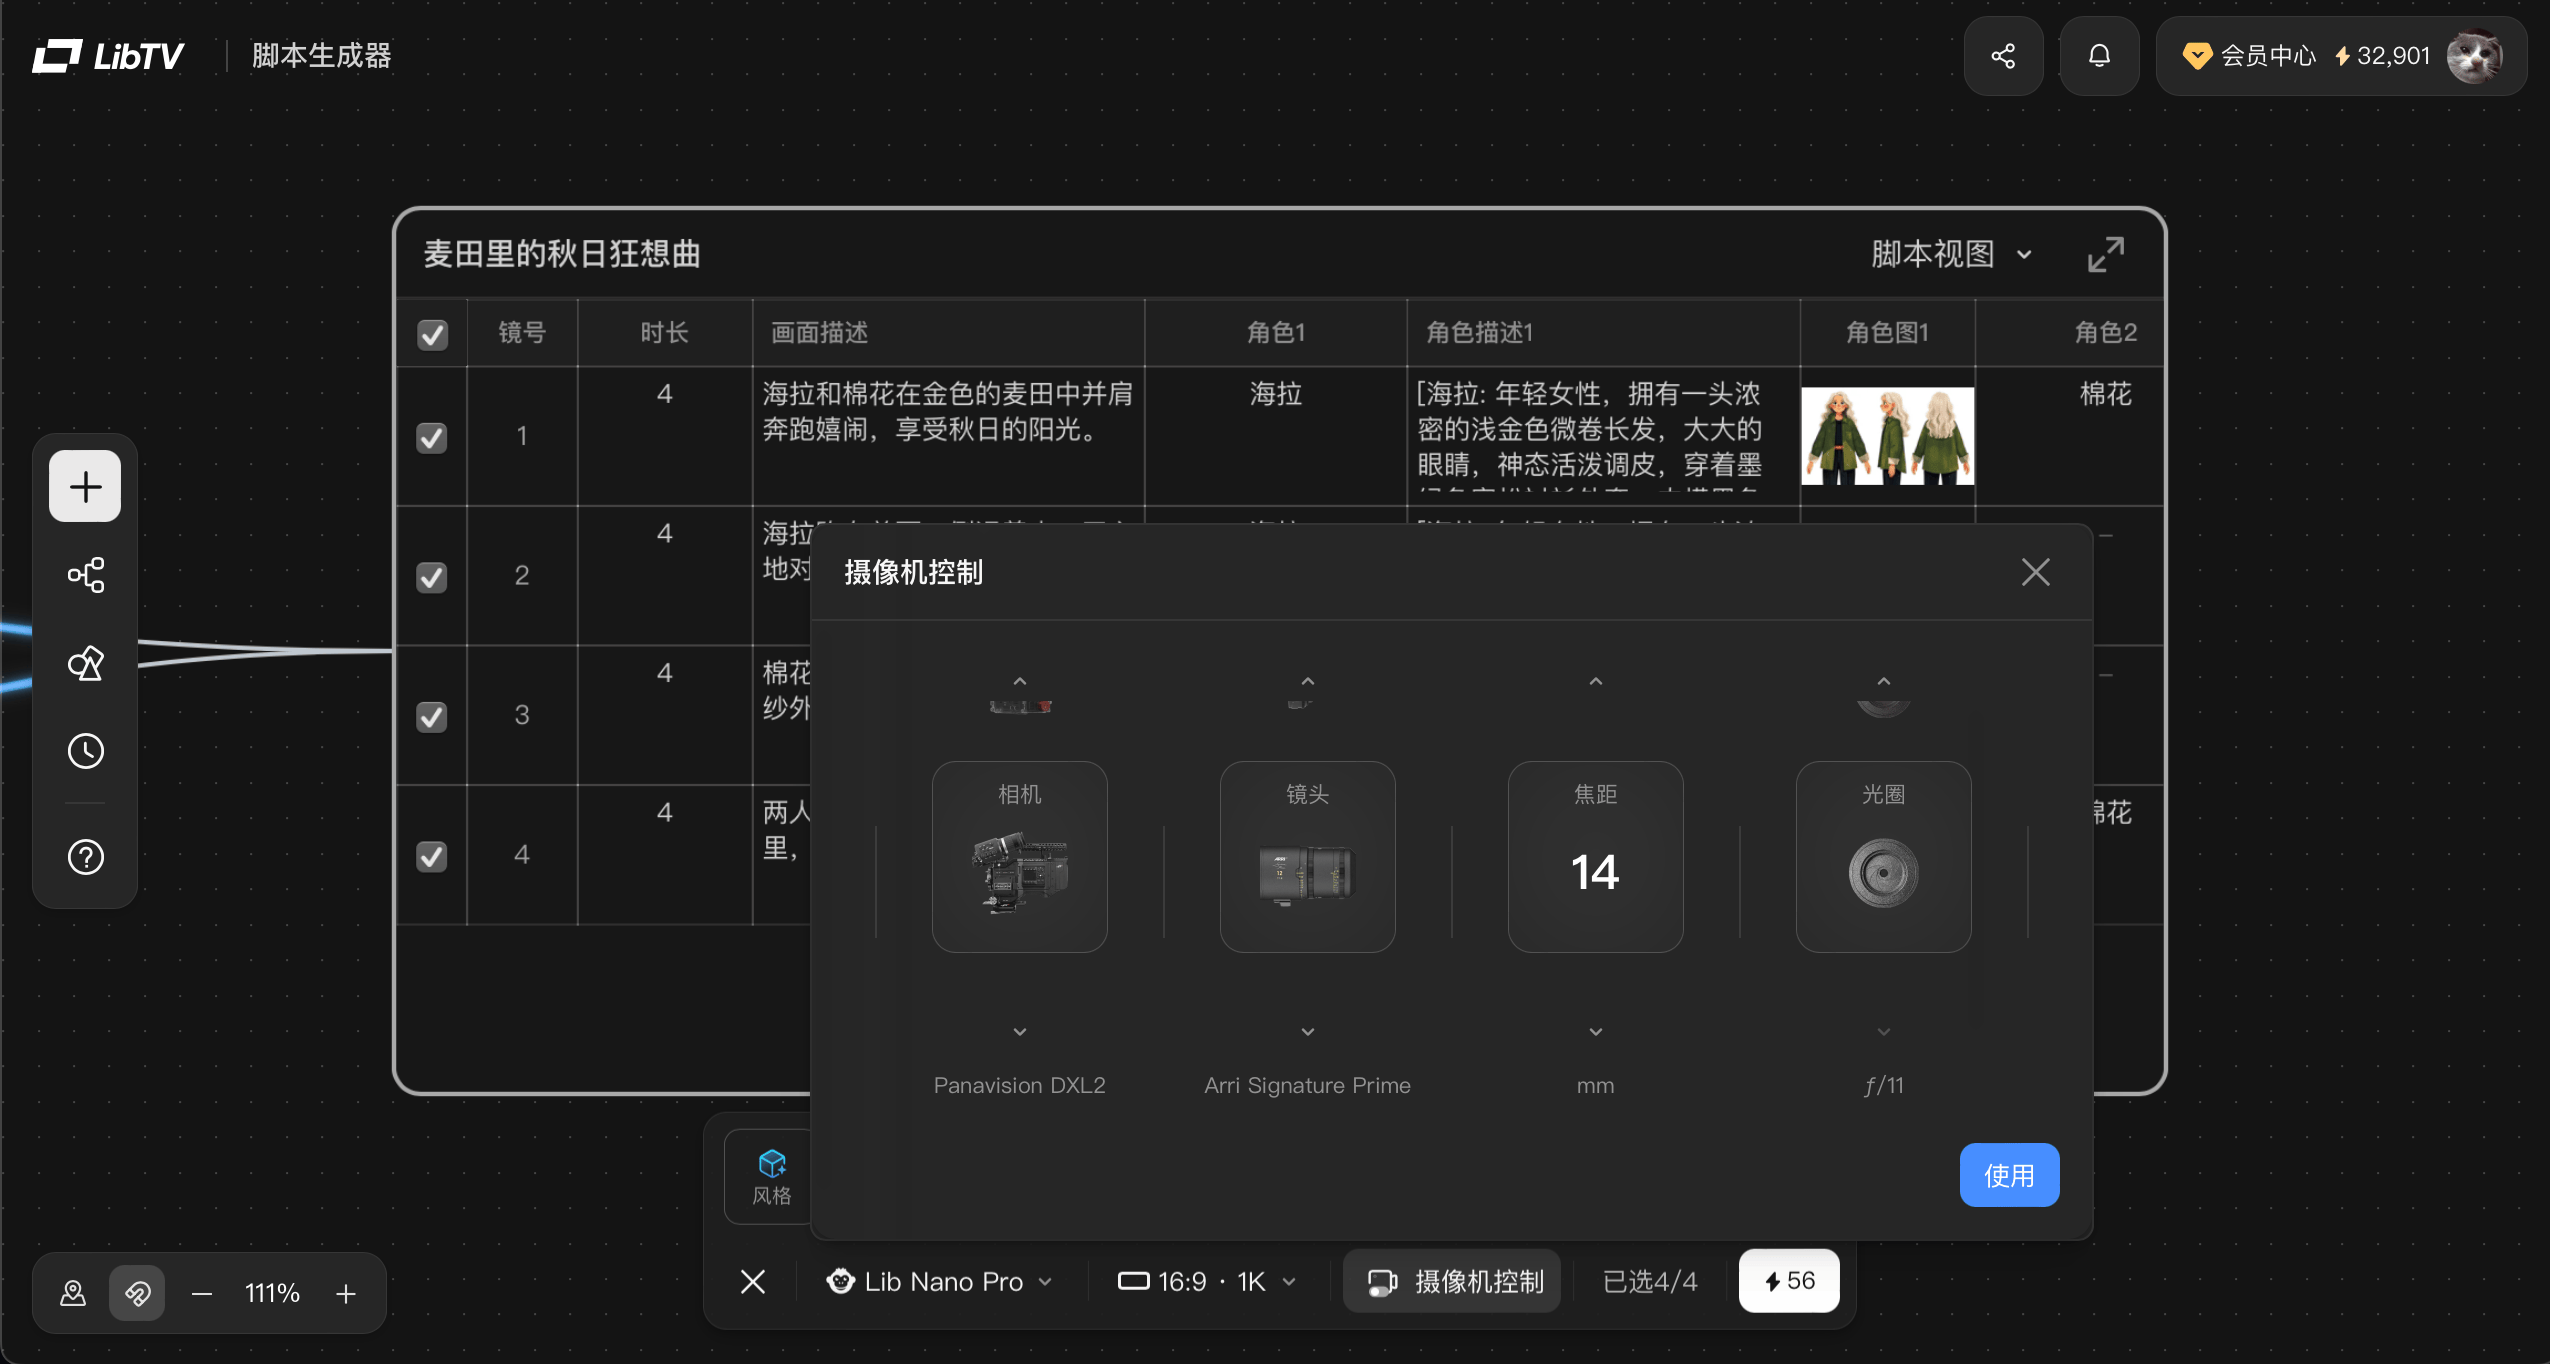
Task: Uncheck the checkbox for shot 3
Action: click(x=432, y=716)
